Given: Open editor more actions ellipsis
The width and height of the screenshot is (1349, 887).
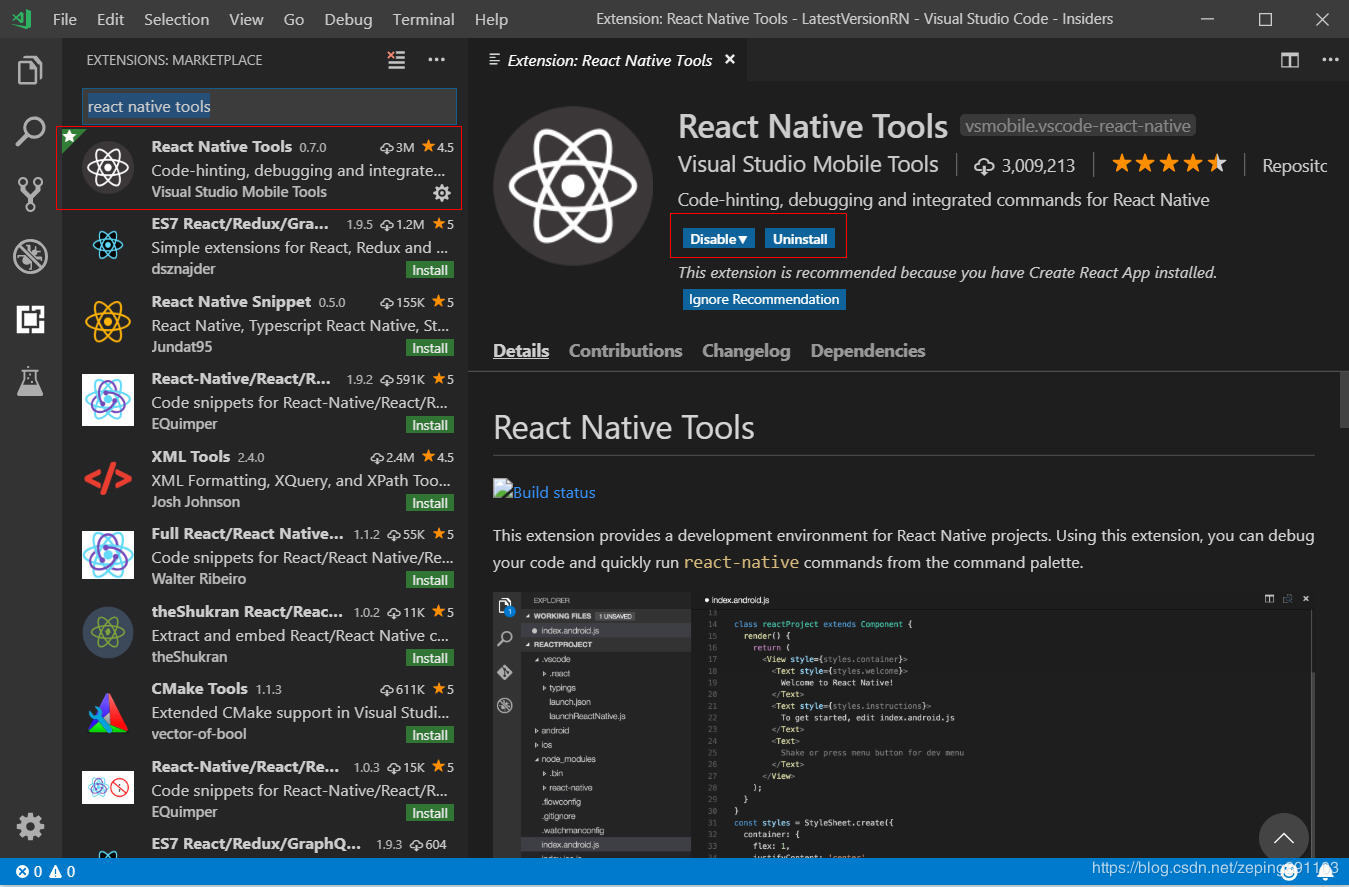Looking at the screenshot, I should (1330, 60).
